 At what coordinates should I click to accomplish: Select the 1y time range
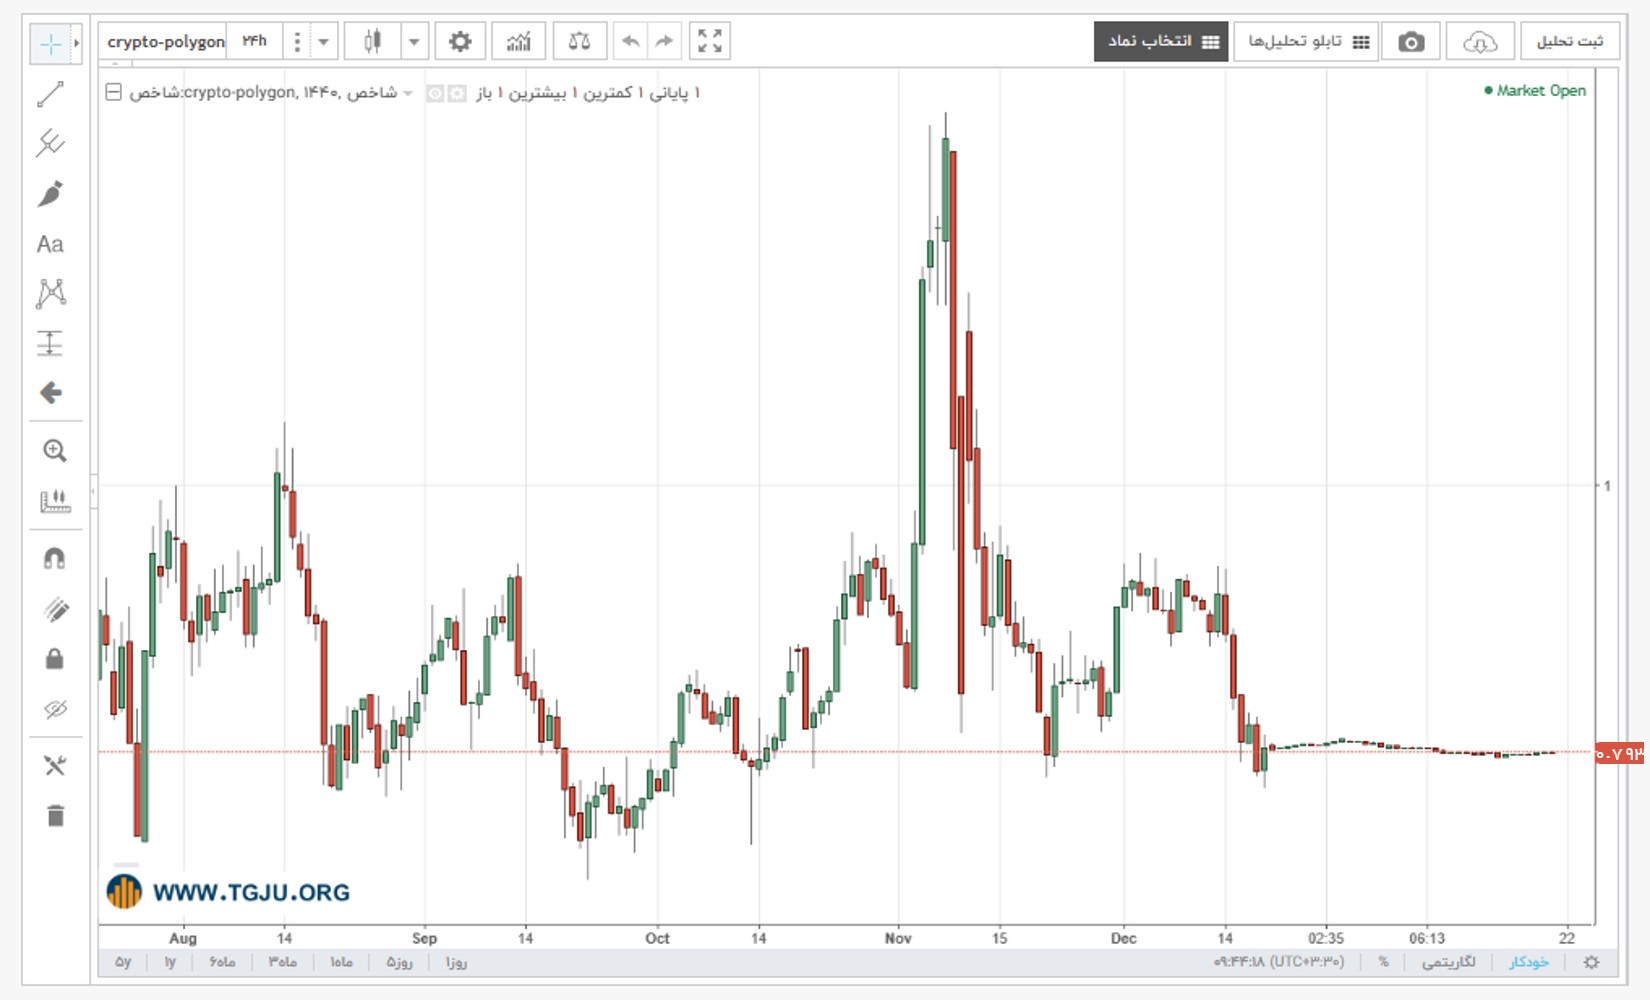(170, 962)
